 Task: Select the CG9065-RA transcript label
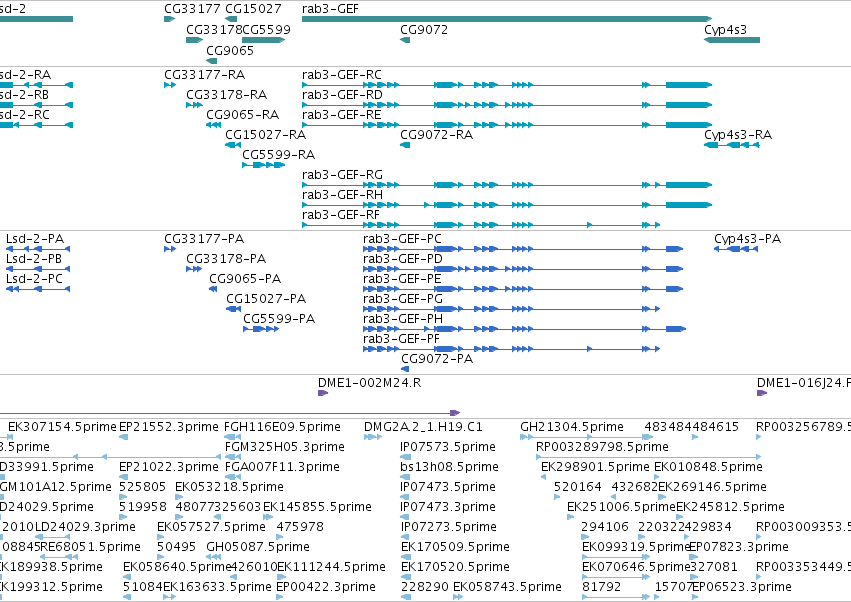pyautogui.click(x=242, y=115)
